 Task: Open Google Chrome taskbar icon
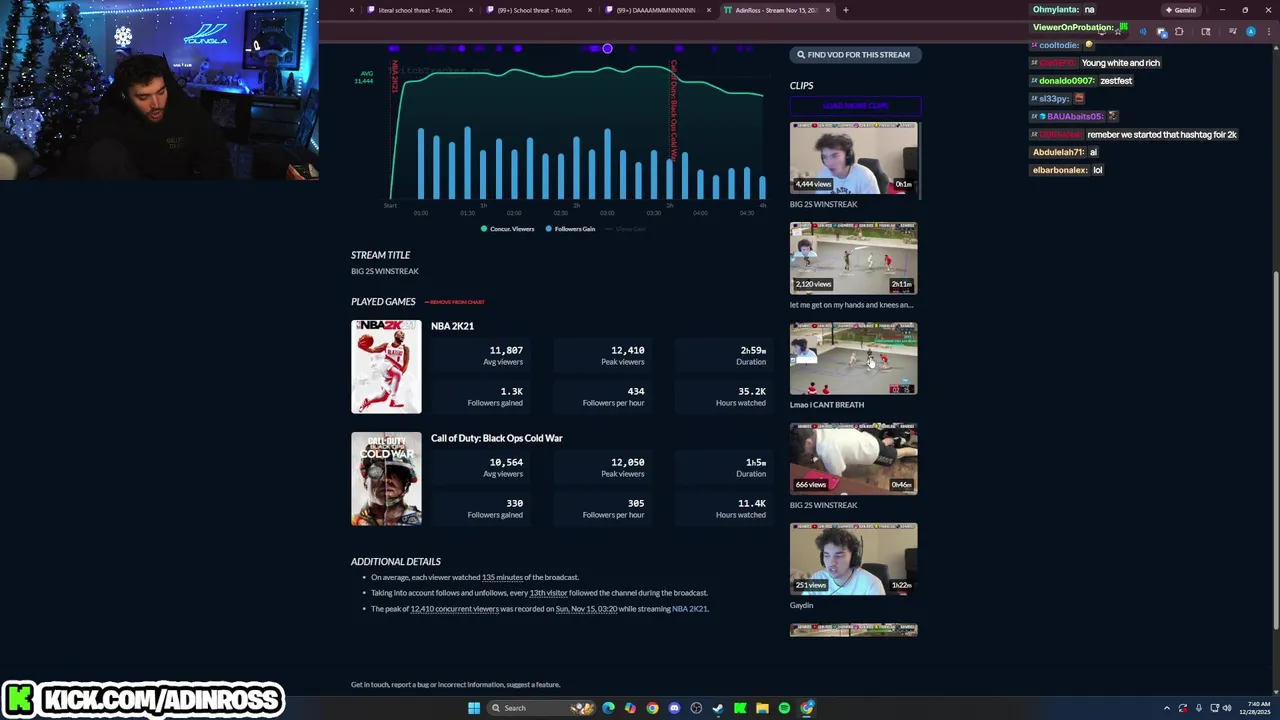[652, 708]
